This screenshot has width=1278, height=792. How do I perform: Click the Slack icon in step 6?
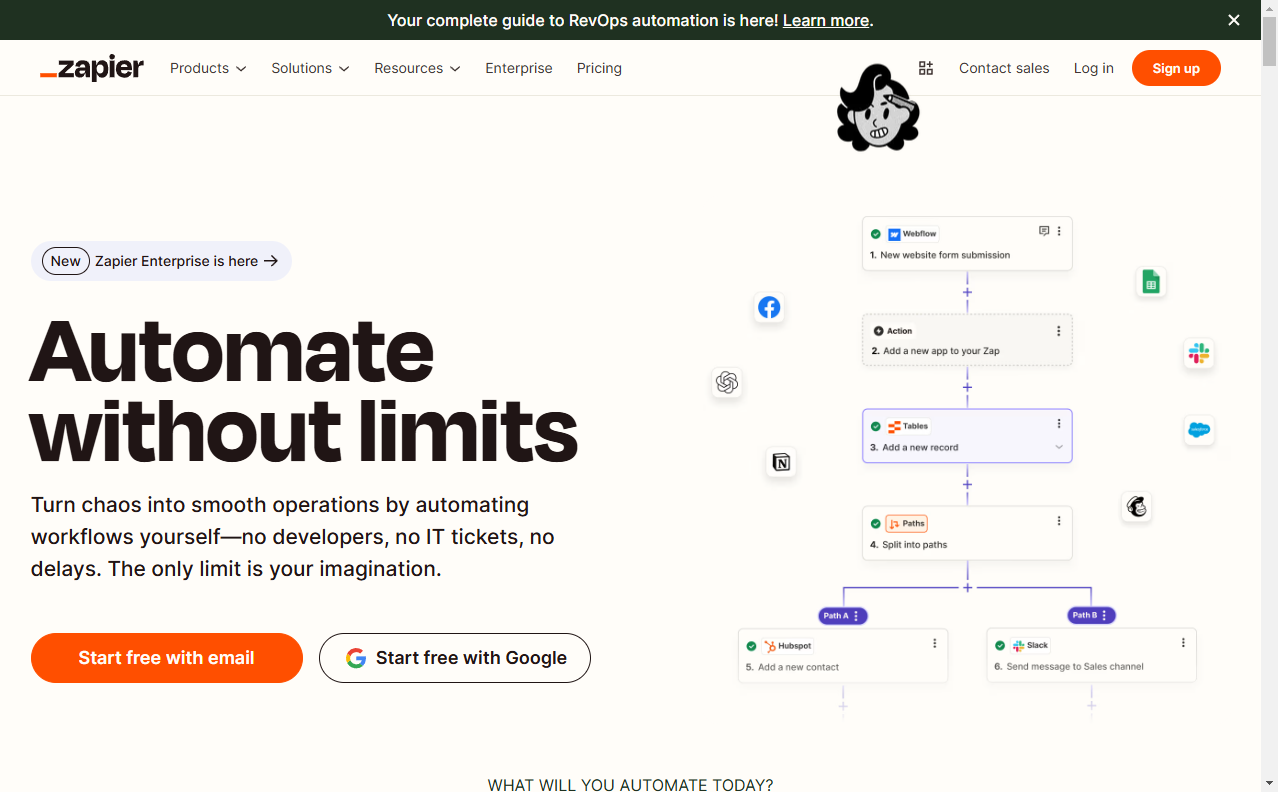[1018, 646]
